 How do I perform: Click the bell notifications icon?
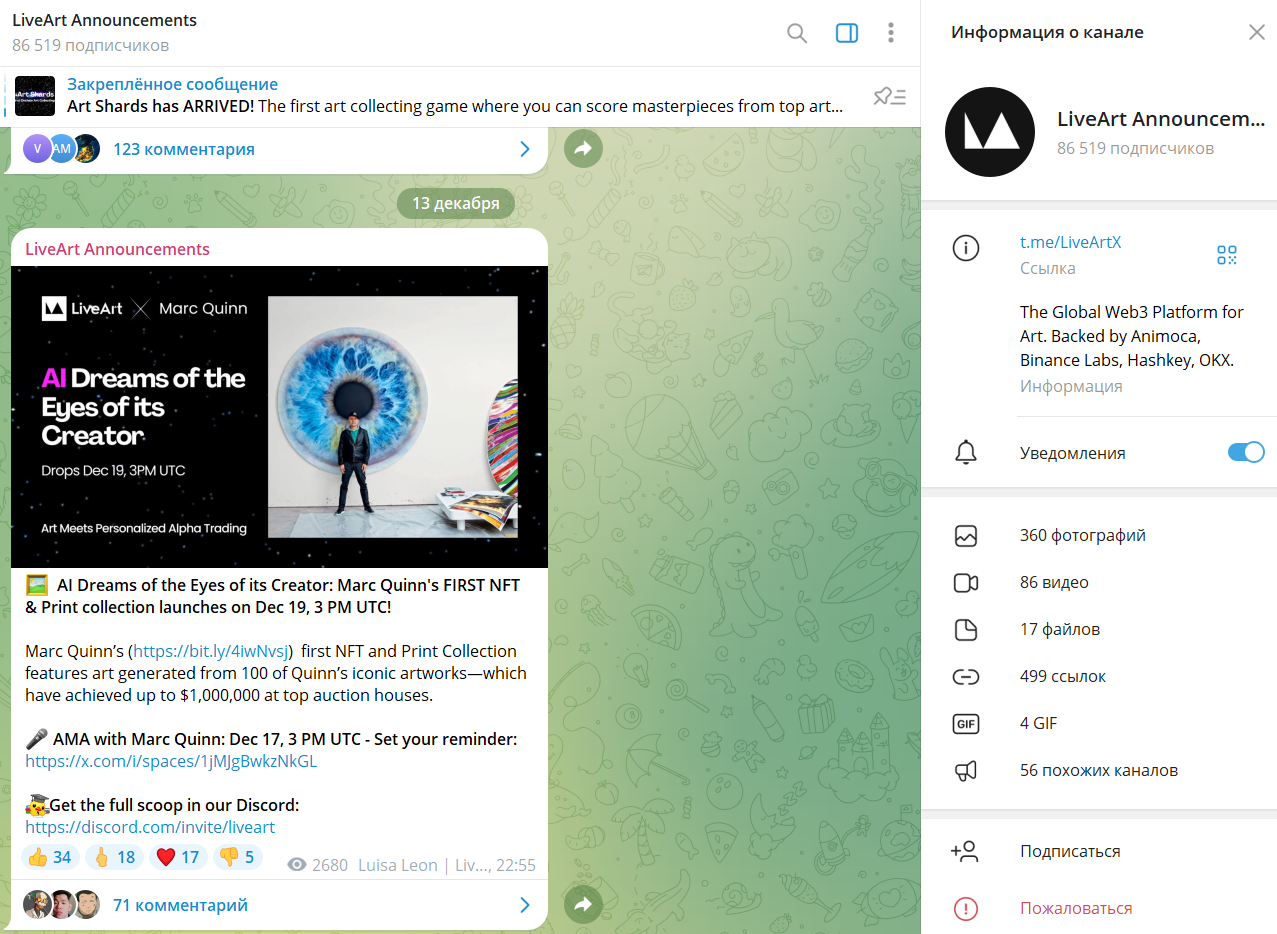click(966, 452)
